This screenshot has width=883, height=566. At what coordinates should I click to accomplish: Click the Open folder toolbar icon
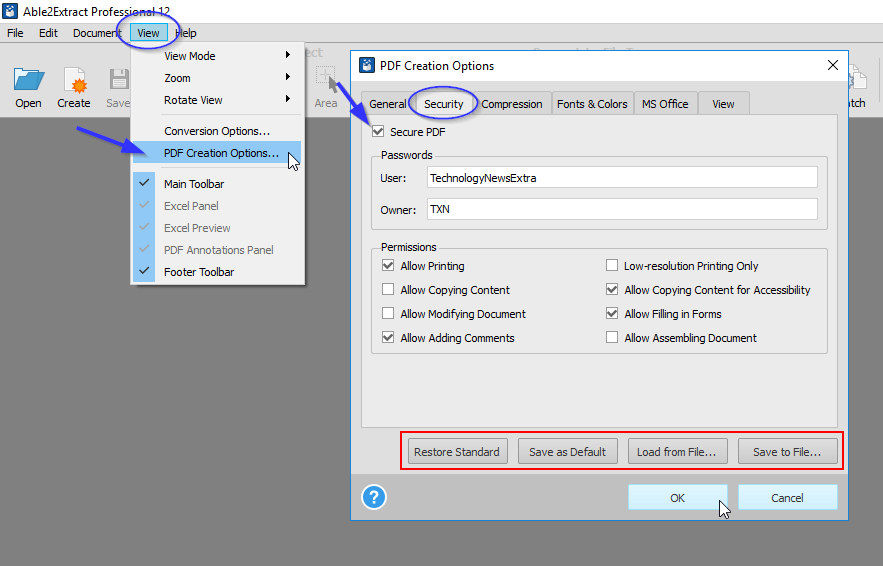point(29,80)
